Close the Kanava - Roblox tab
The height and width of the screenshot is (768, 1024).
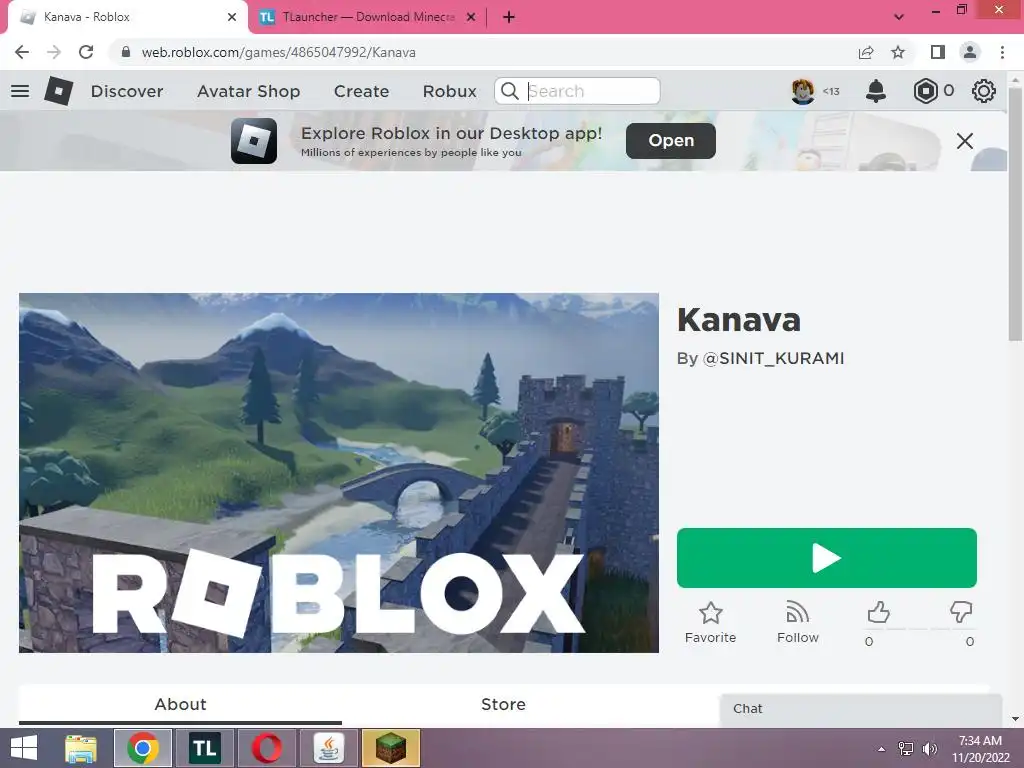tap(231, 17)
